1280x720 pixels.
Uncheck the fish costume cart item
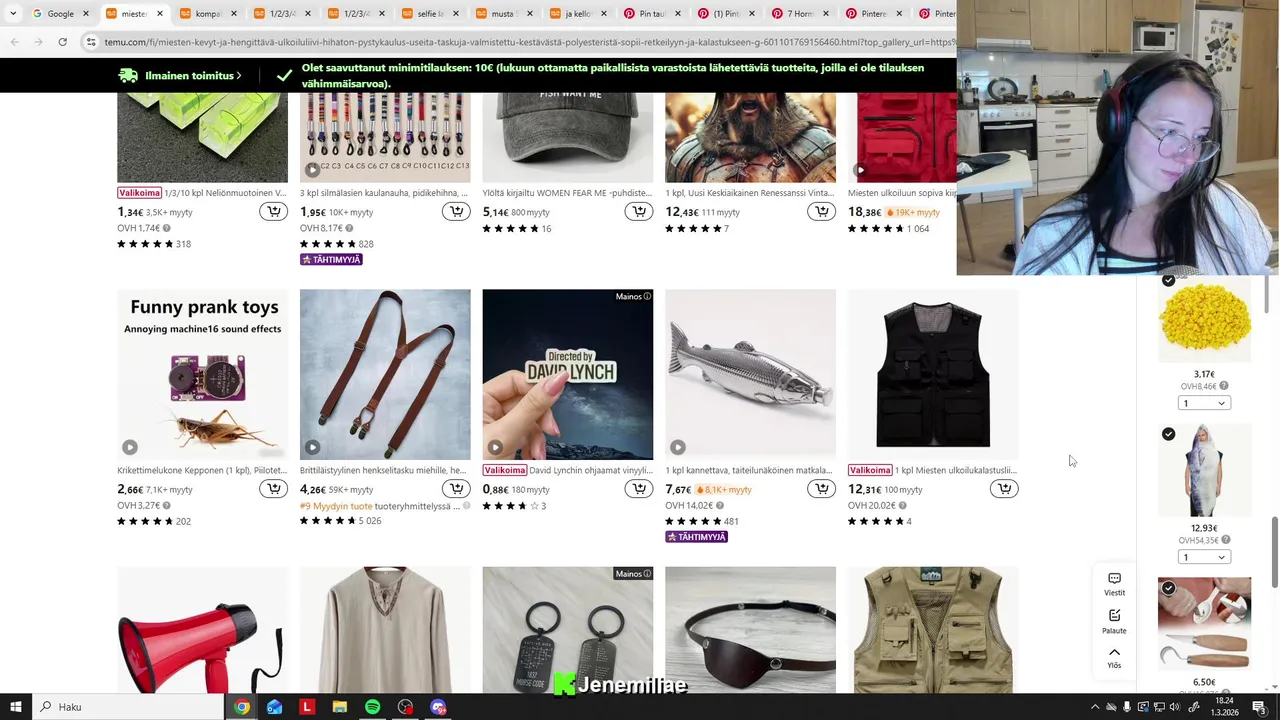(1168, 434)
